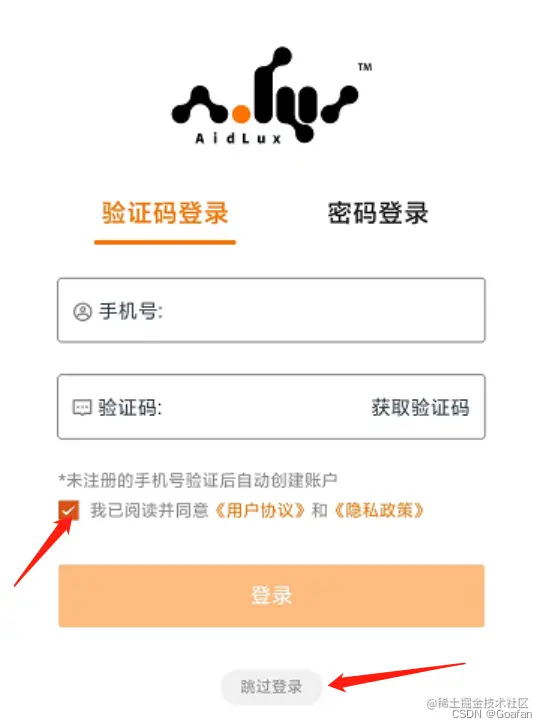This screenshot has width=547, height=728.
Task: Click the AidLux logo graphic
Action: [x=265, y=95]
